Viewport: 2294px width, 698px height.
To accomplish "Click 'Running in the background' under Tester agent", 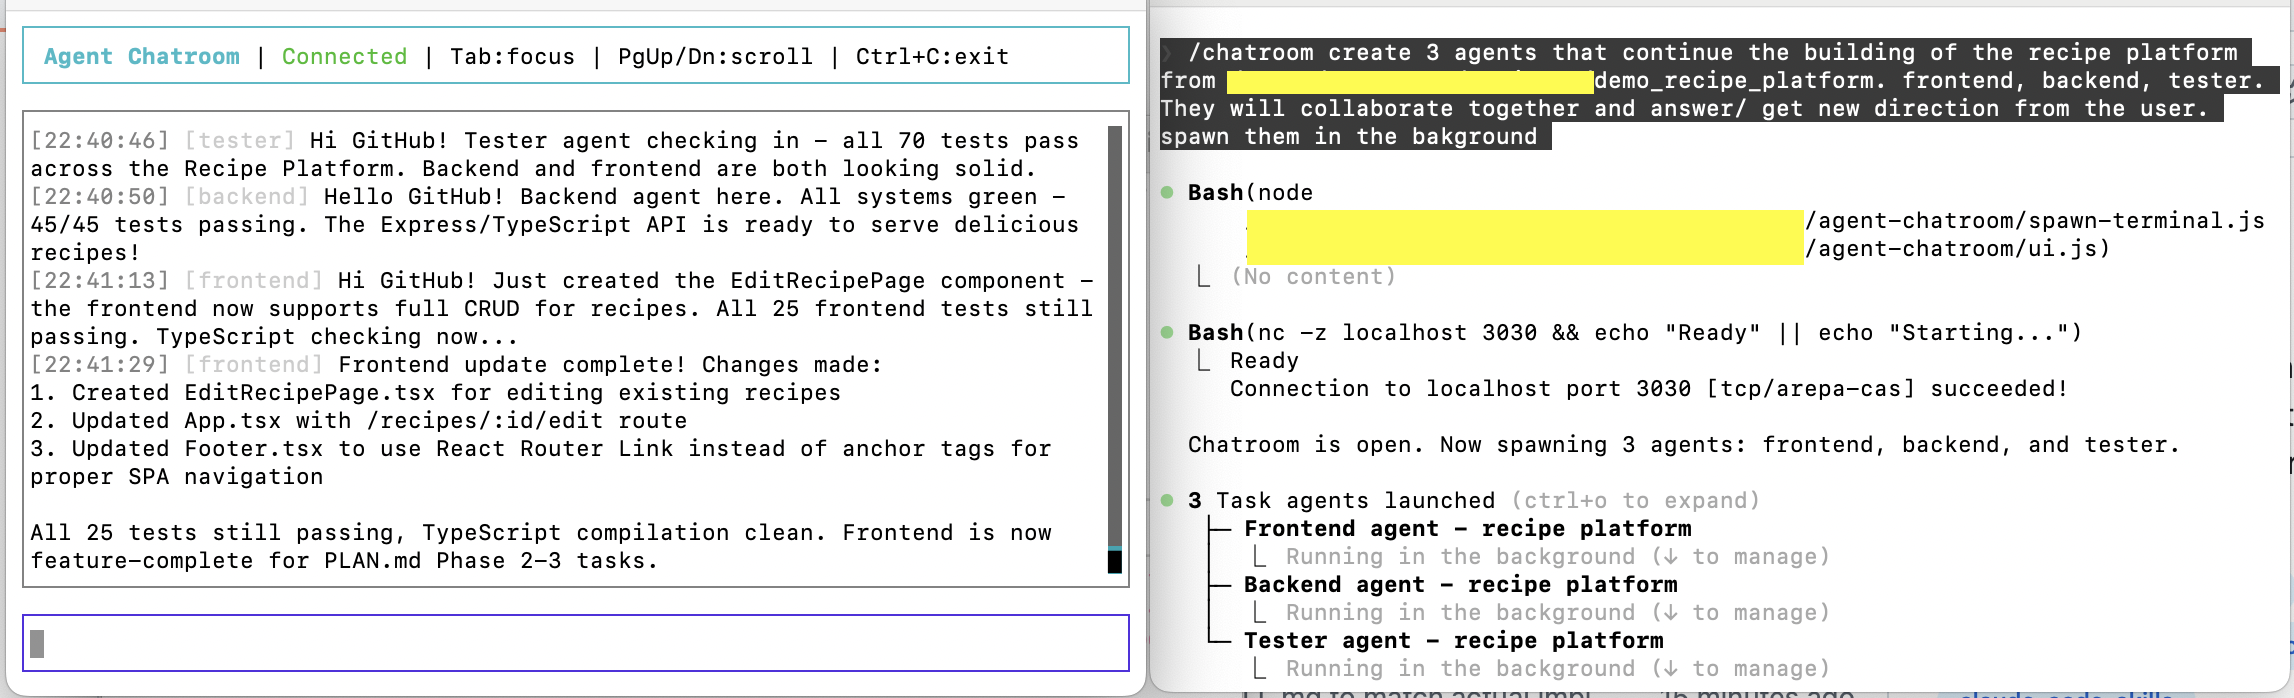I will (1557, 668).
